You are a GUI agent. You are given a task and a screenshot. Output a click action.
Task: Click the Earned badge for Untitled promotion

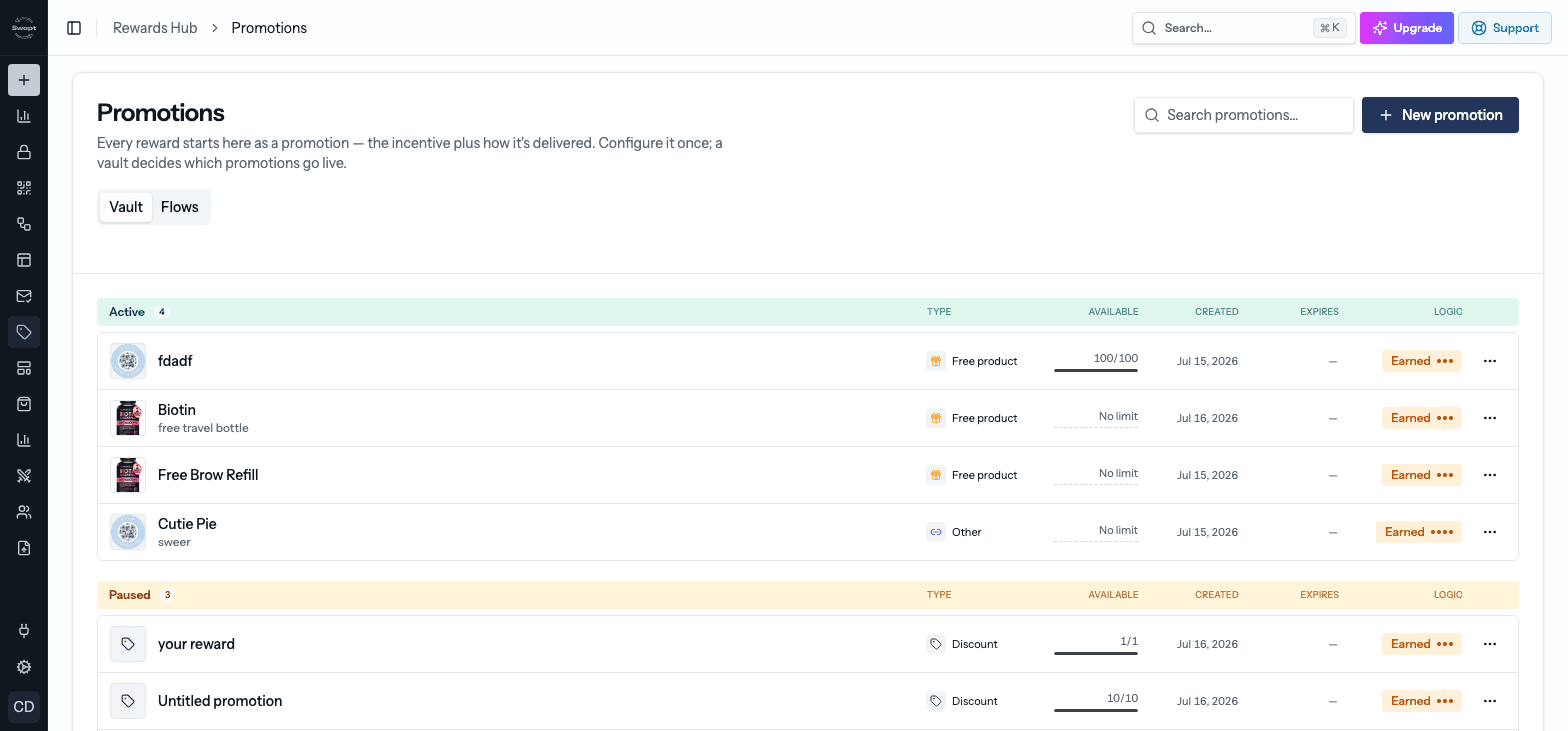pos(1422,701)
